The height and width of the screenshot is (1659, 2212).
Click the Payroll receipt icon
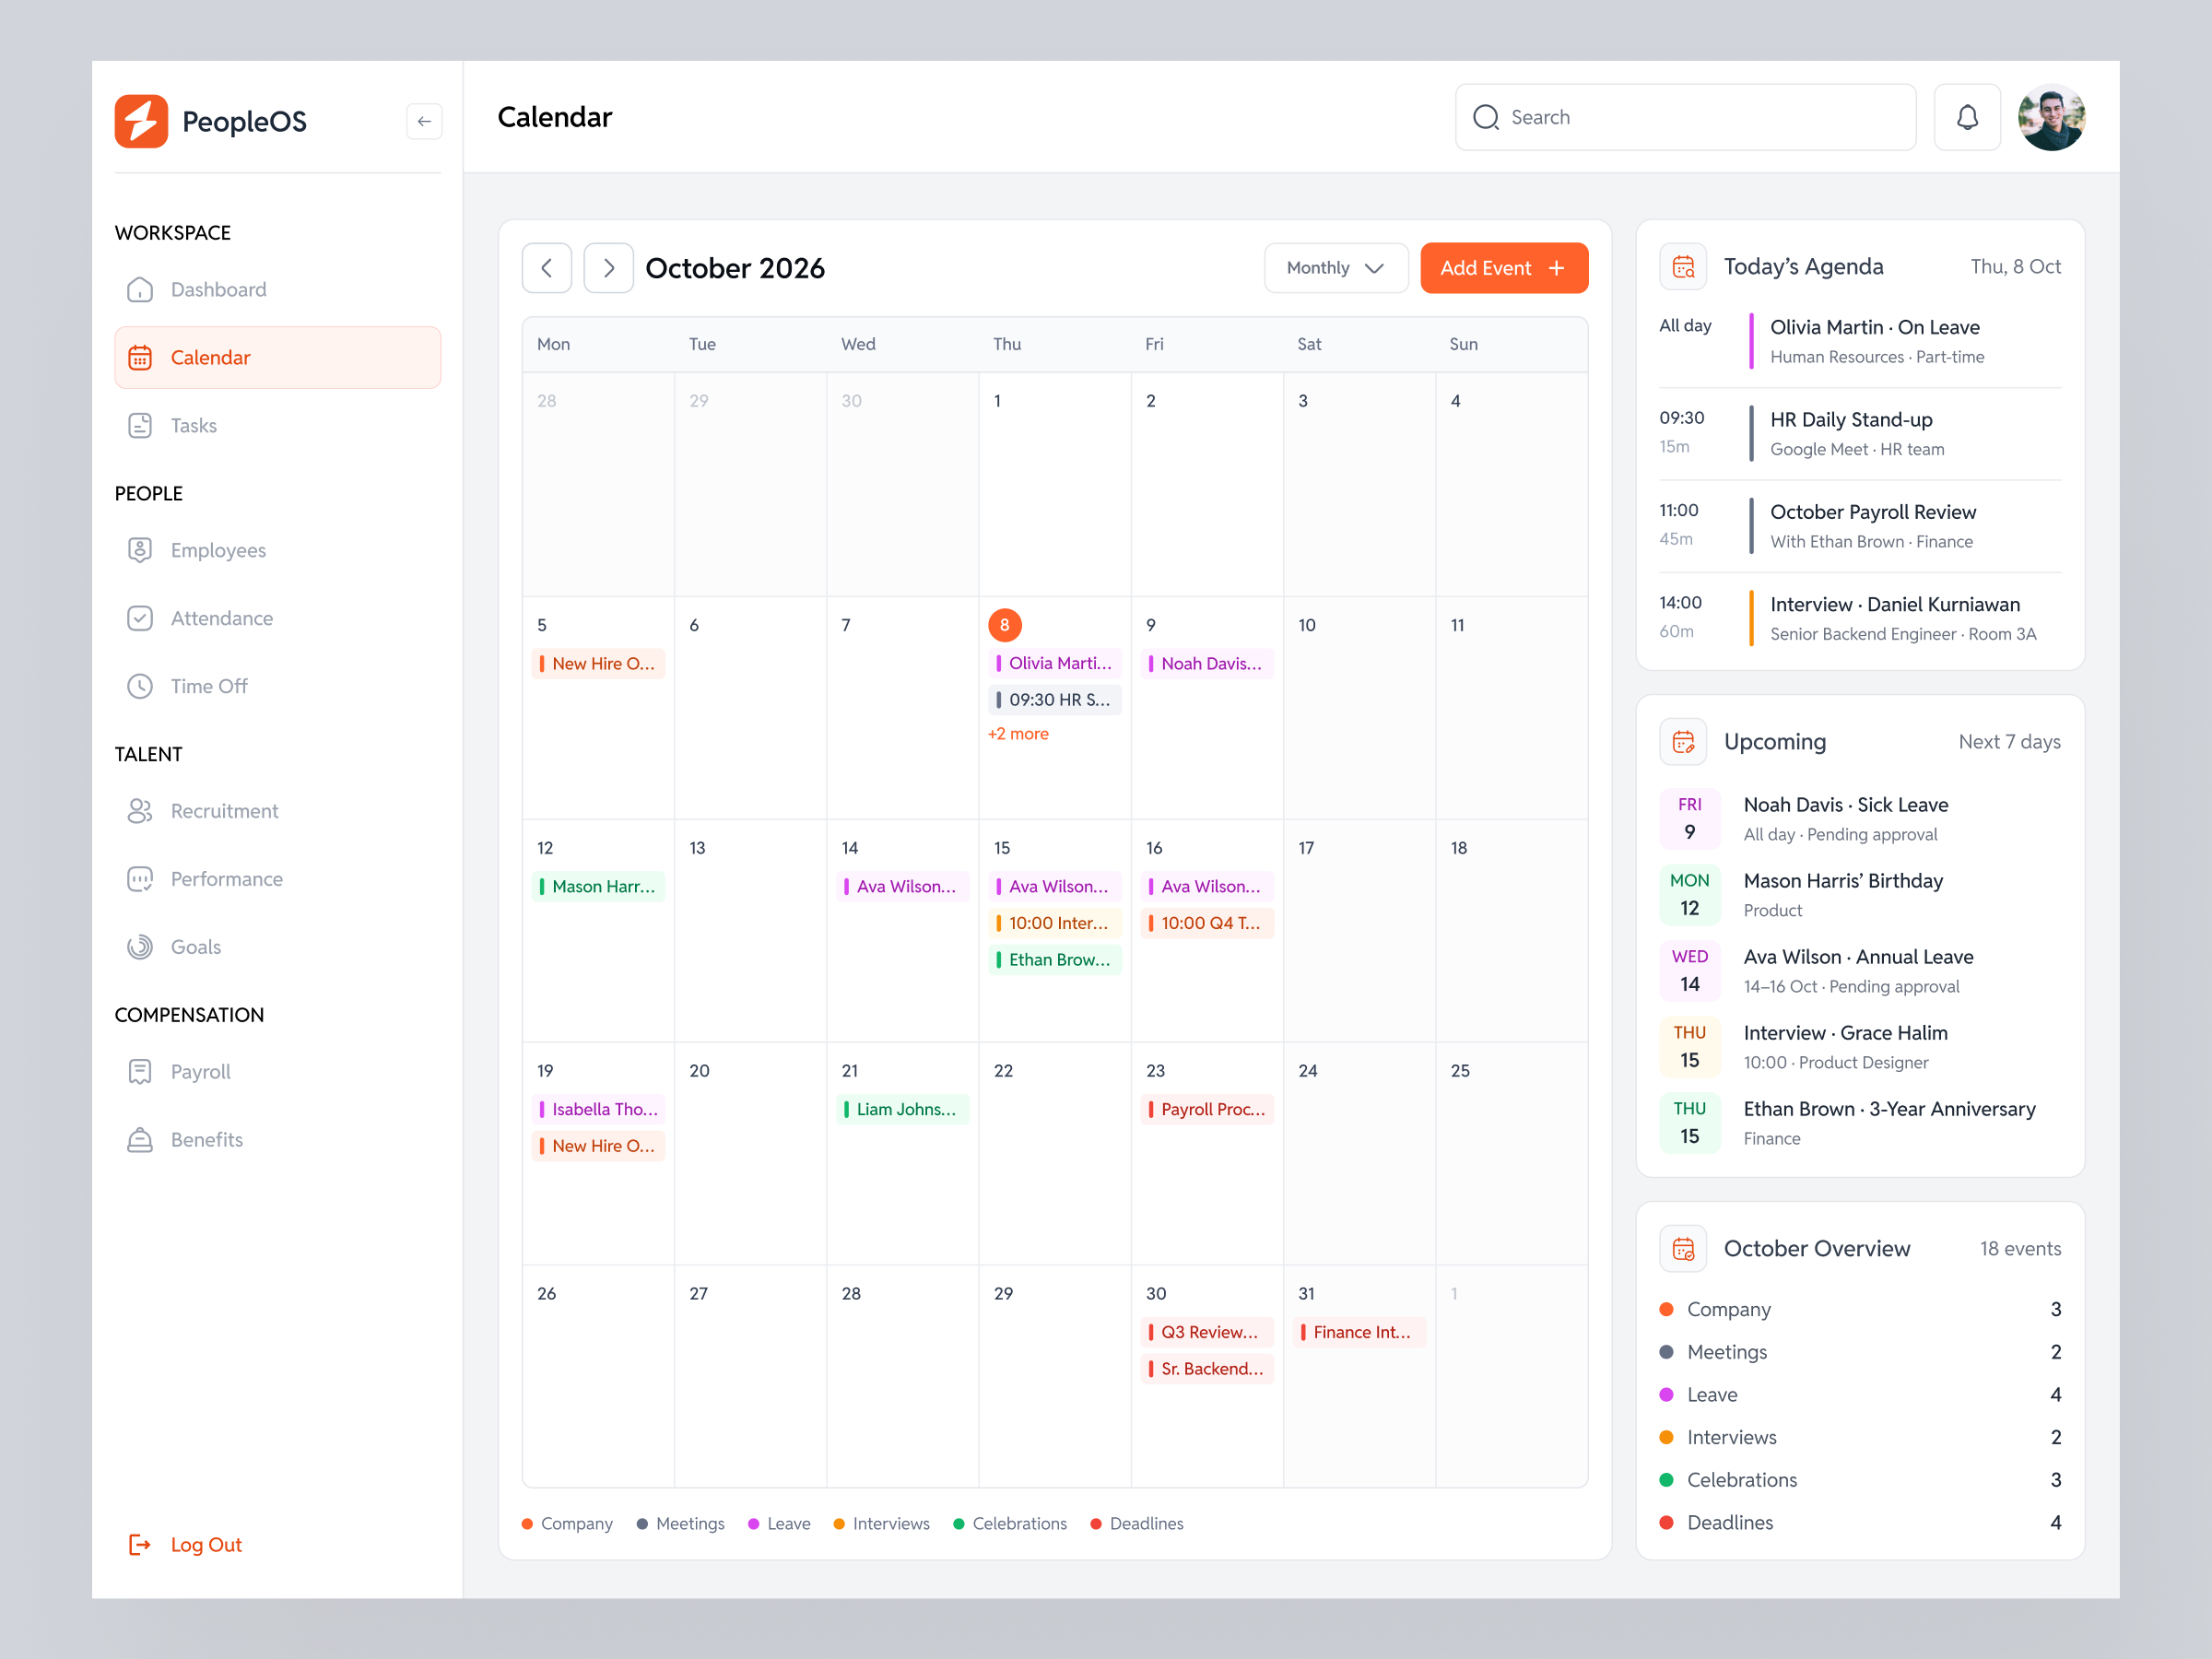140,1072
